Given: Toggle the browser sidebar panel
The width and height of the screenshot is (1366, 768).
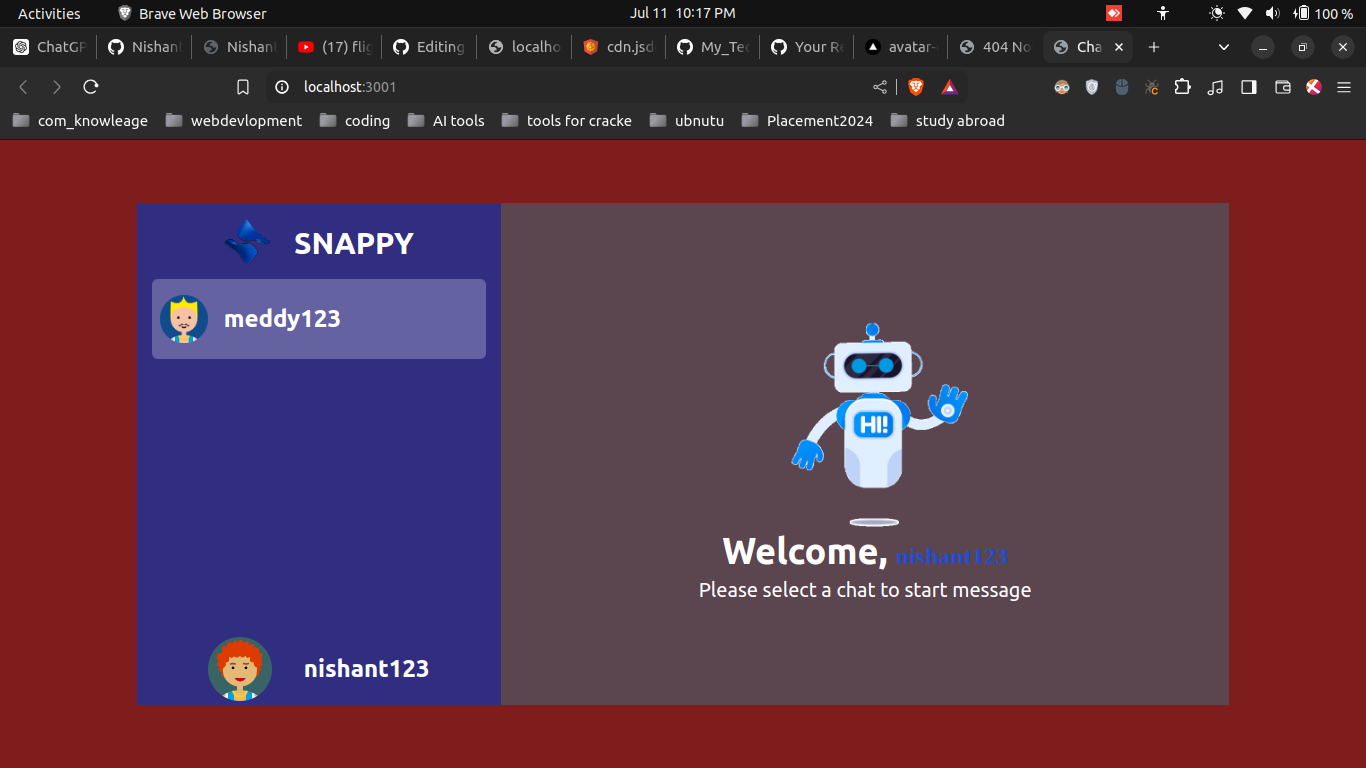Looking at the screenshot, I should click(x=1248, y=87).
